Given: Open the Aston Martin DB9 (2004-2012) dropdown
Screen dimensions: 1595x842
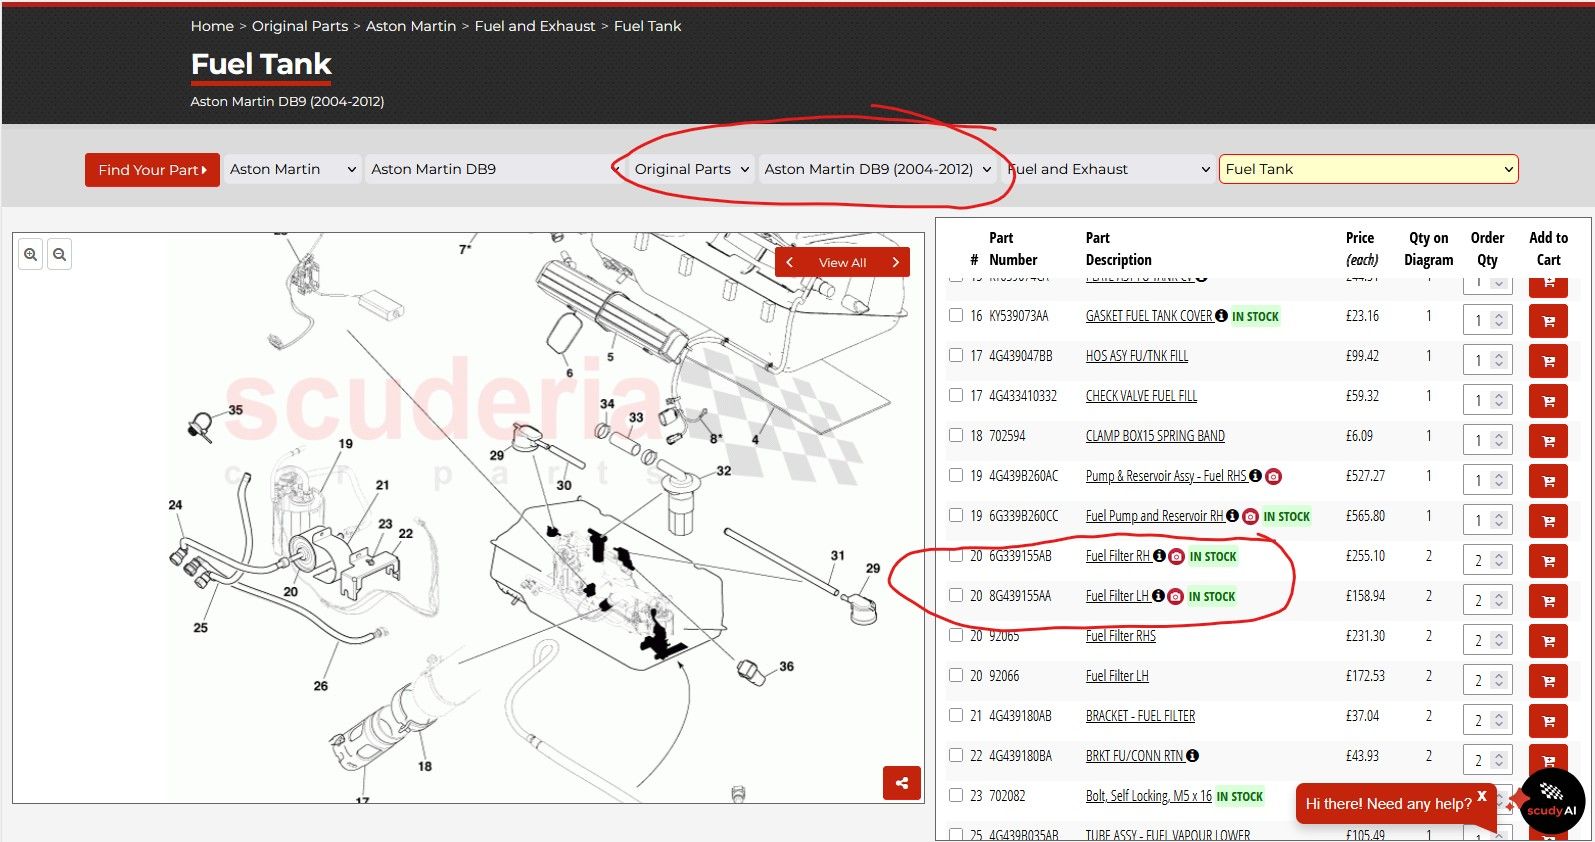Looking at the screenshot, I should pos(877,169).
